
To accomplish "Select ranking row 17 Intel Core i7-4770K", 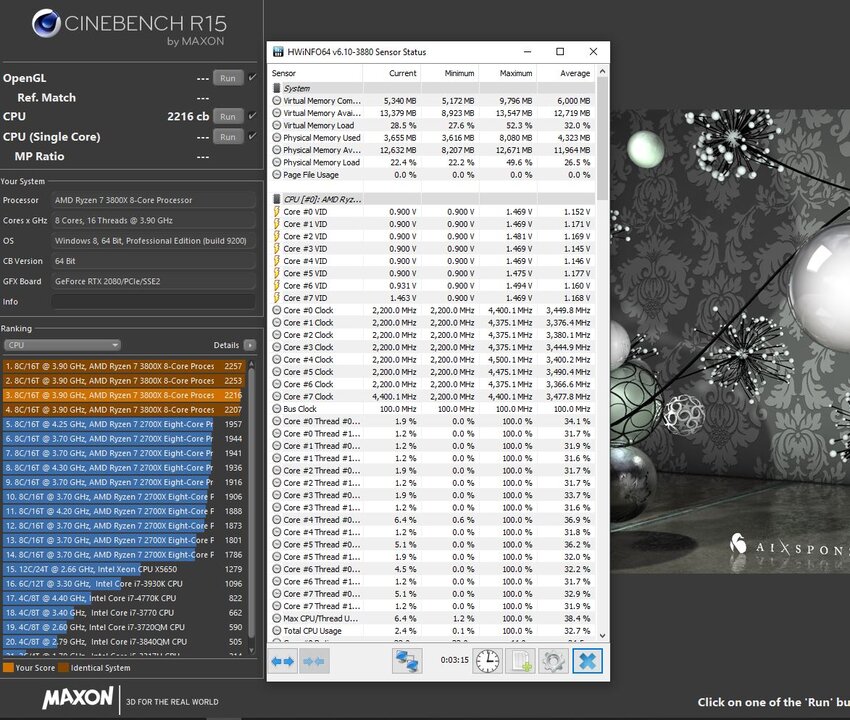I will click(124, 598).
